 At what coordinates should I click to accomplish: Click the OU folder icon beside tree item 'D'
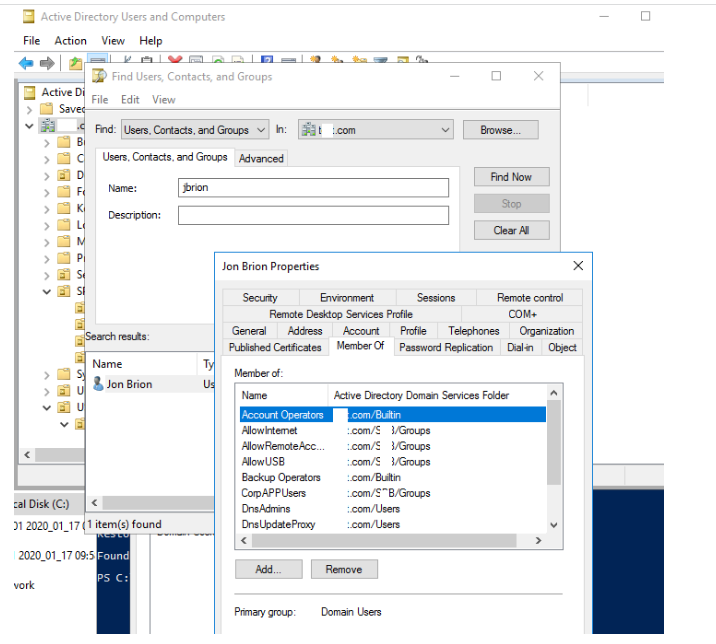pos(64,175)
